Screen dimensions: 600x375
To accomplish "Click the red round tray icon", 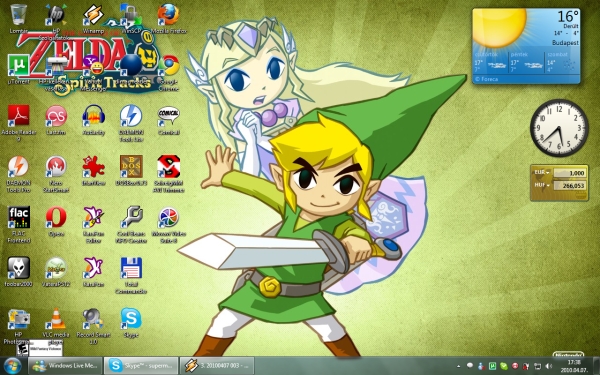I will pyautogui.click(x=515, y=366).
